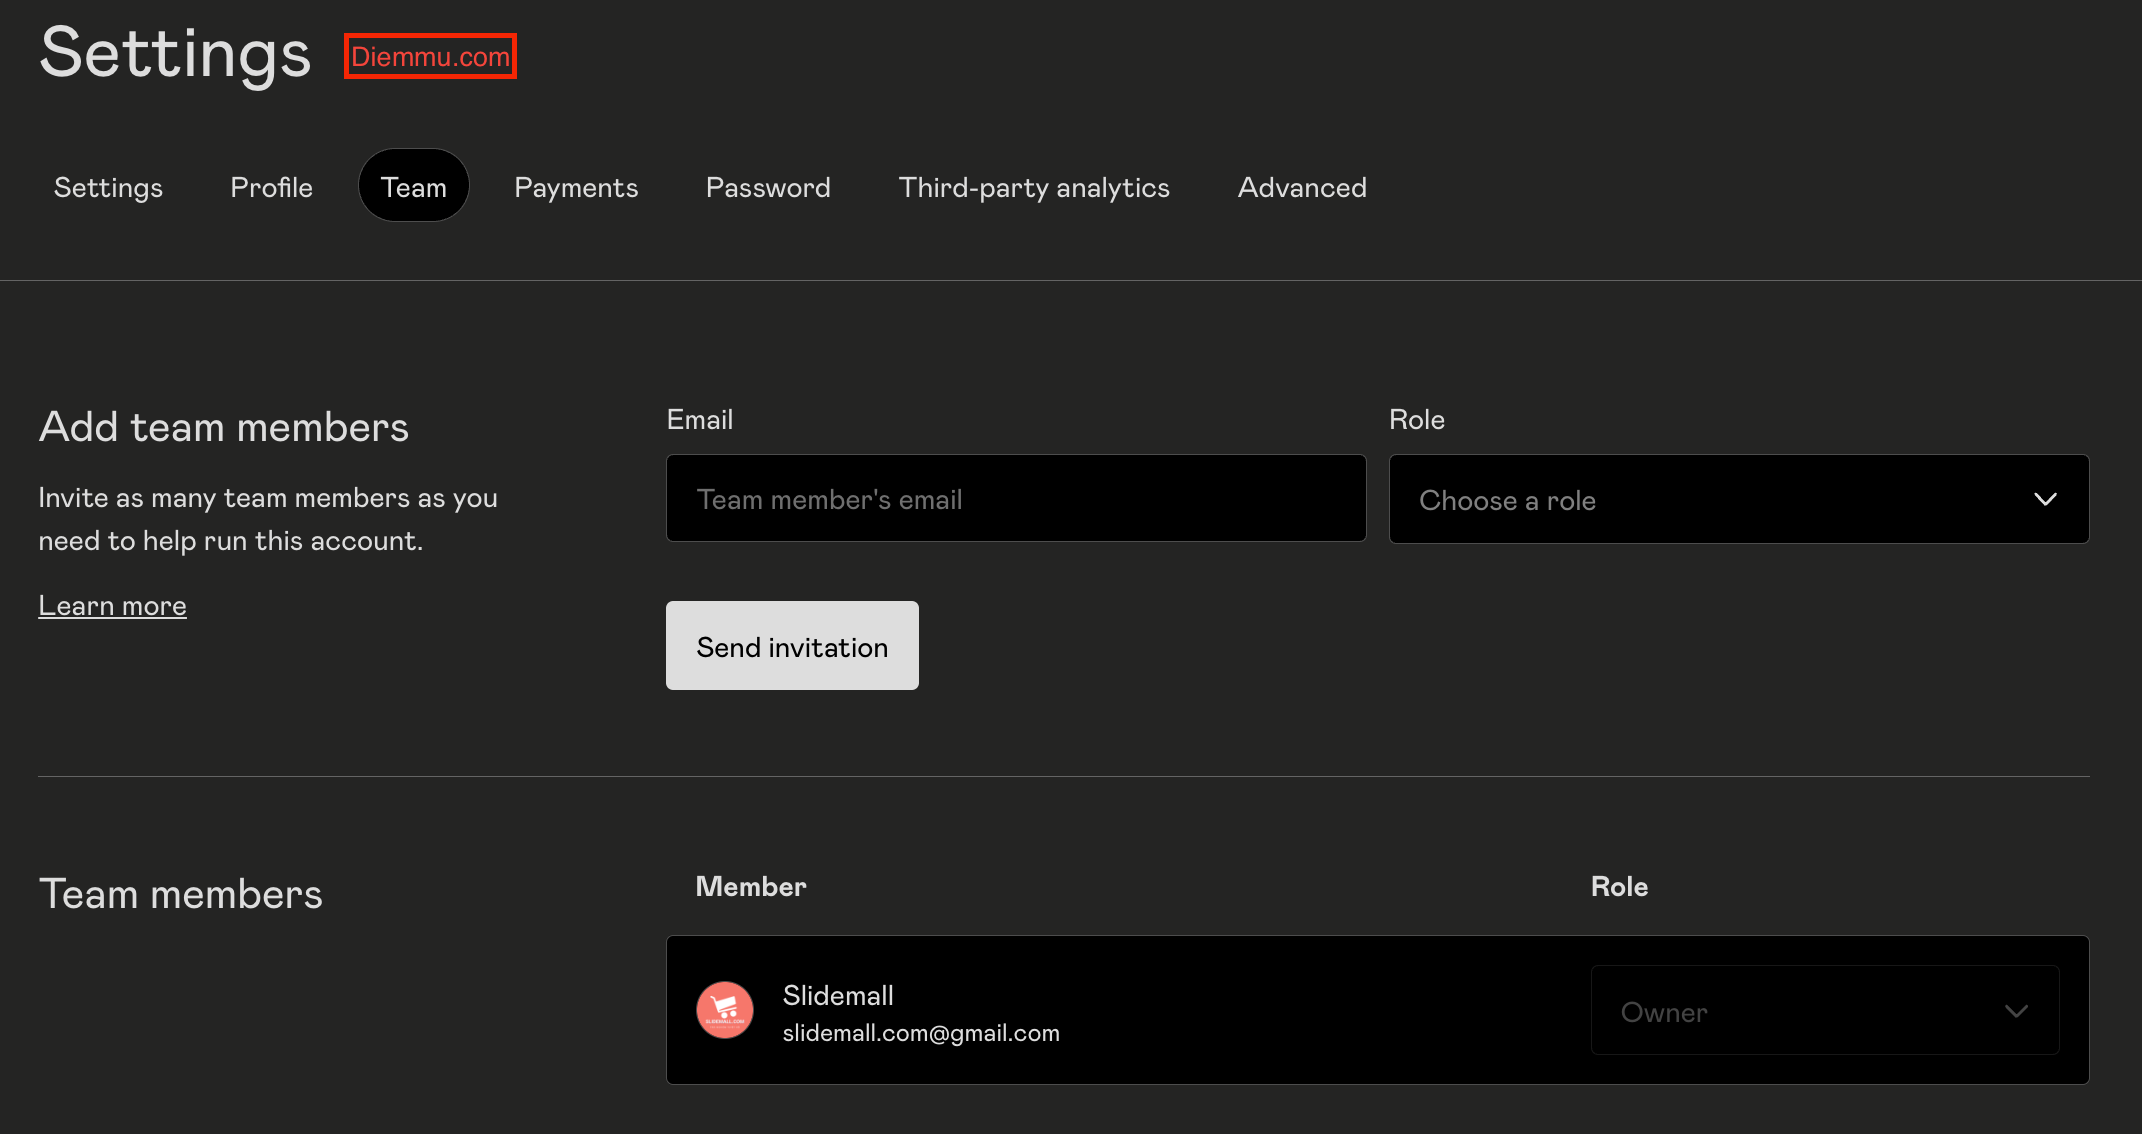This screenshot has height=1134, width=2142.
Task: Open the Owner role dropdown
Action: [x=1824, y=1011]
